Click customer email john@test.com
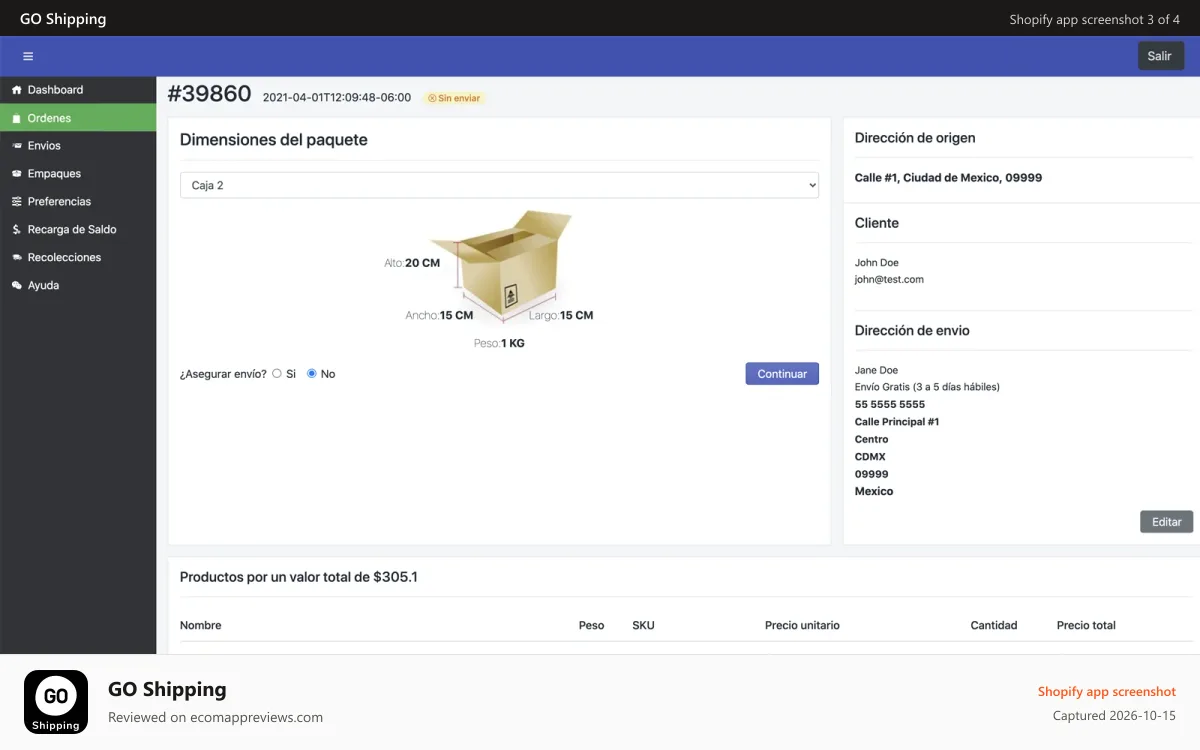Image resolution: width=1200 pixels, height=750 pixels. (x=889, y=280)
